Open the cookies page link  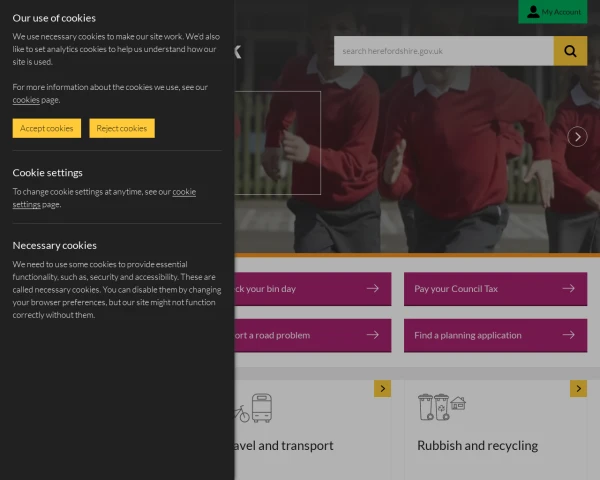pyautogui.click(x=26, y=100)
